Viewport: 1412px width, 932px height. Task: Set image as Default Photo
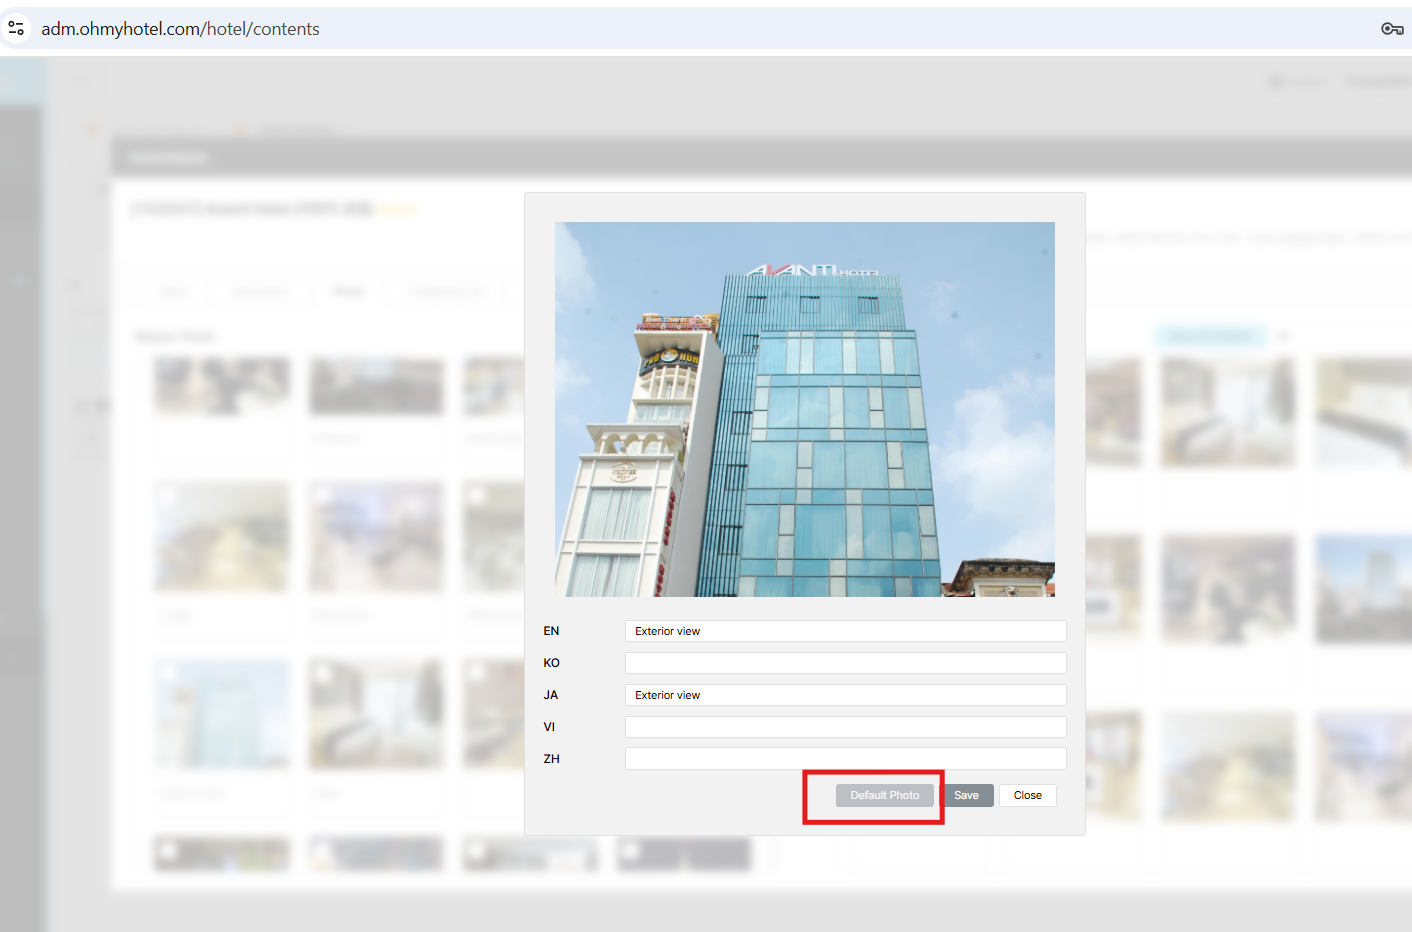click(x=885, y=796)
